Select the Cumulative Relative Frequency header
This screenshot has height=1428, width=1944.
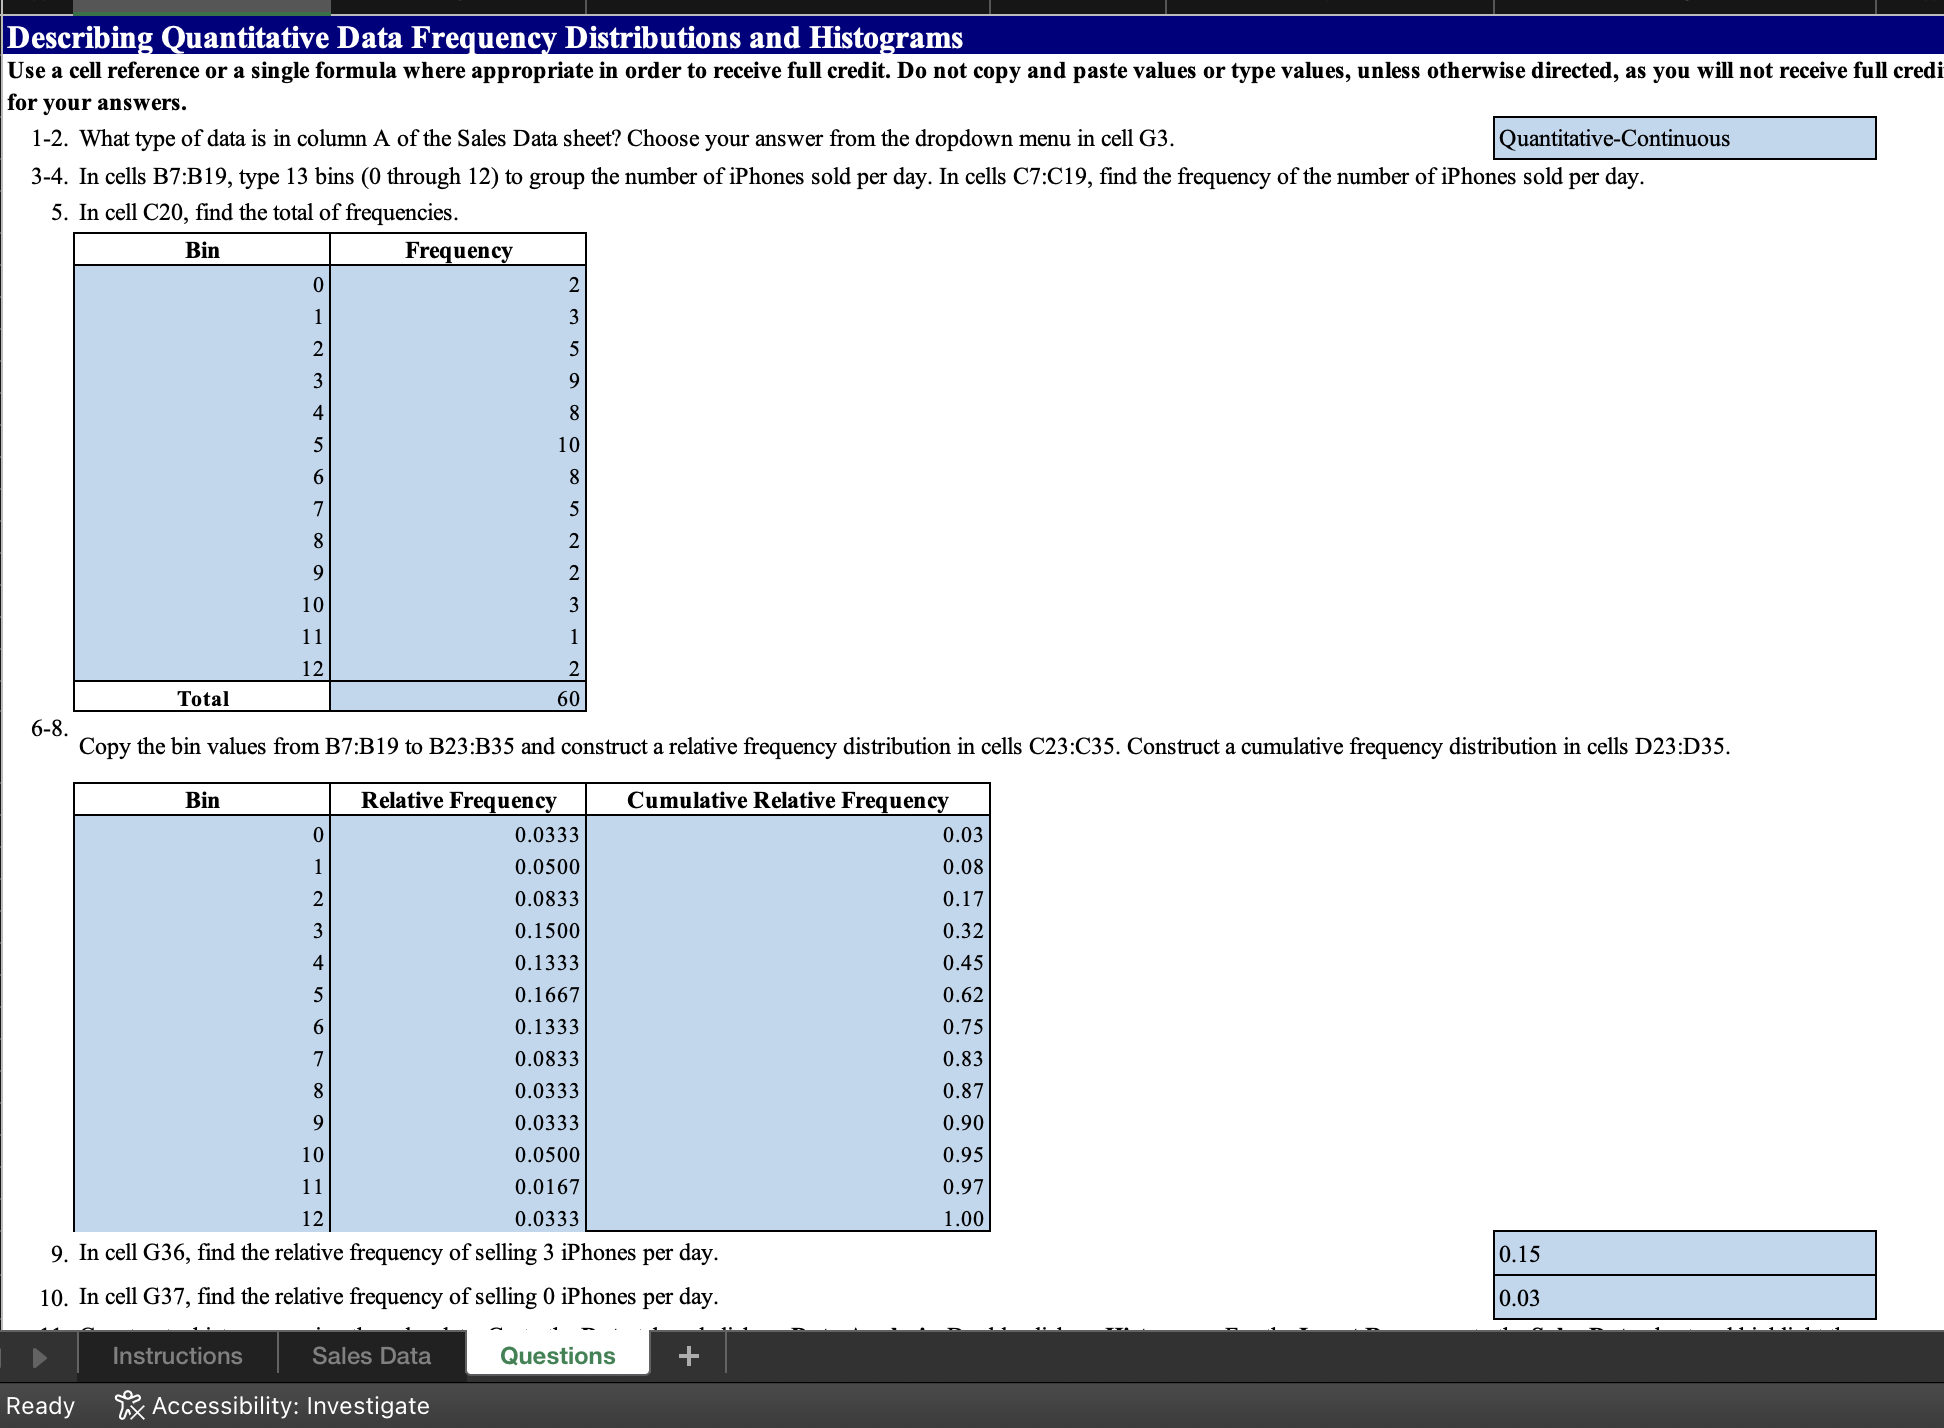787,800
